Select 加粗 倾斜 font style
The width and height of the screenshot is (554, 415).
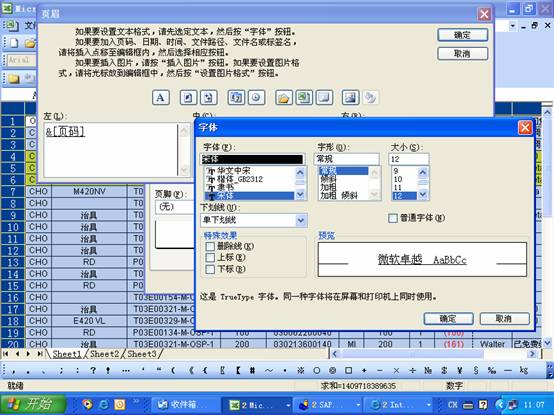pos(343,195)
